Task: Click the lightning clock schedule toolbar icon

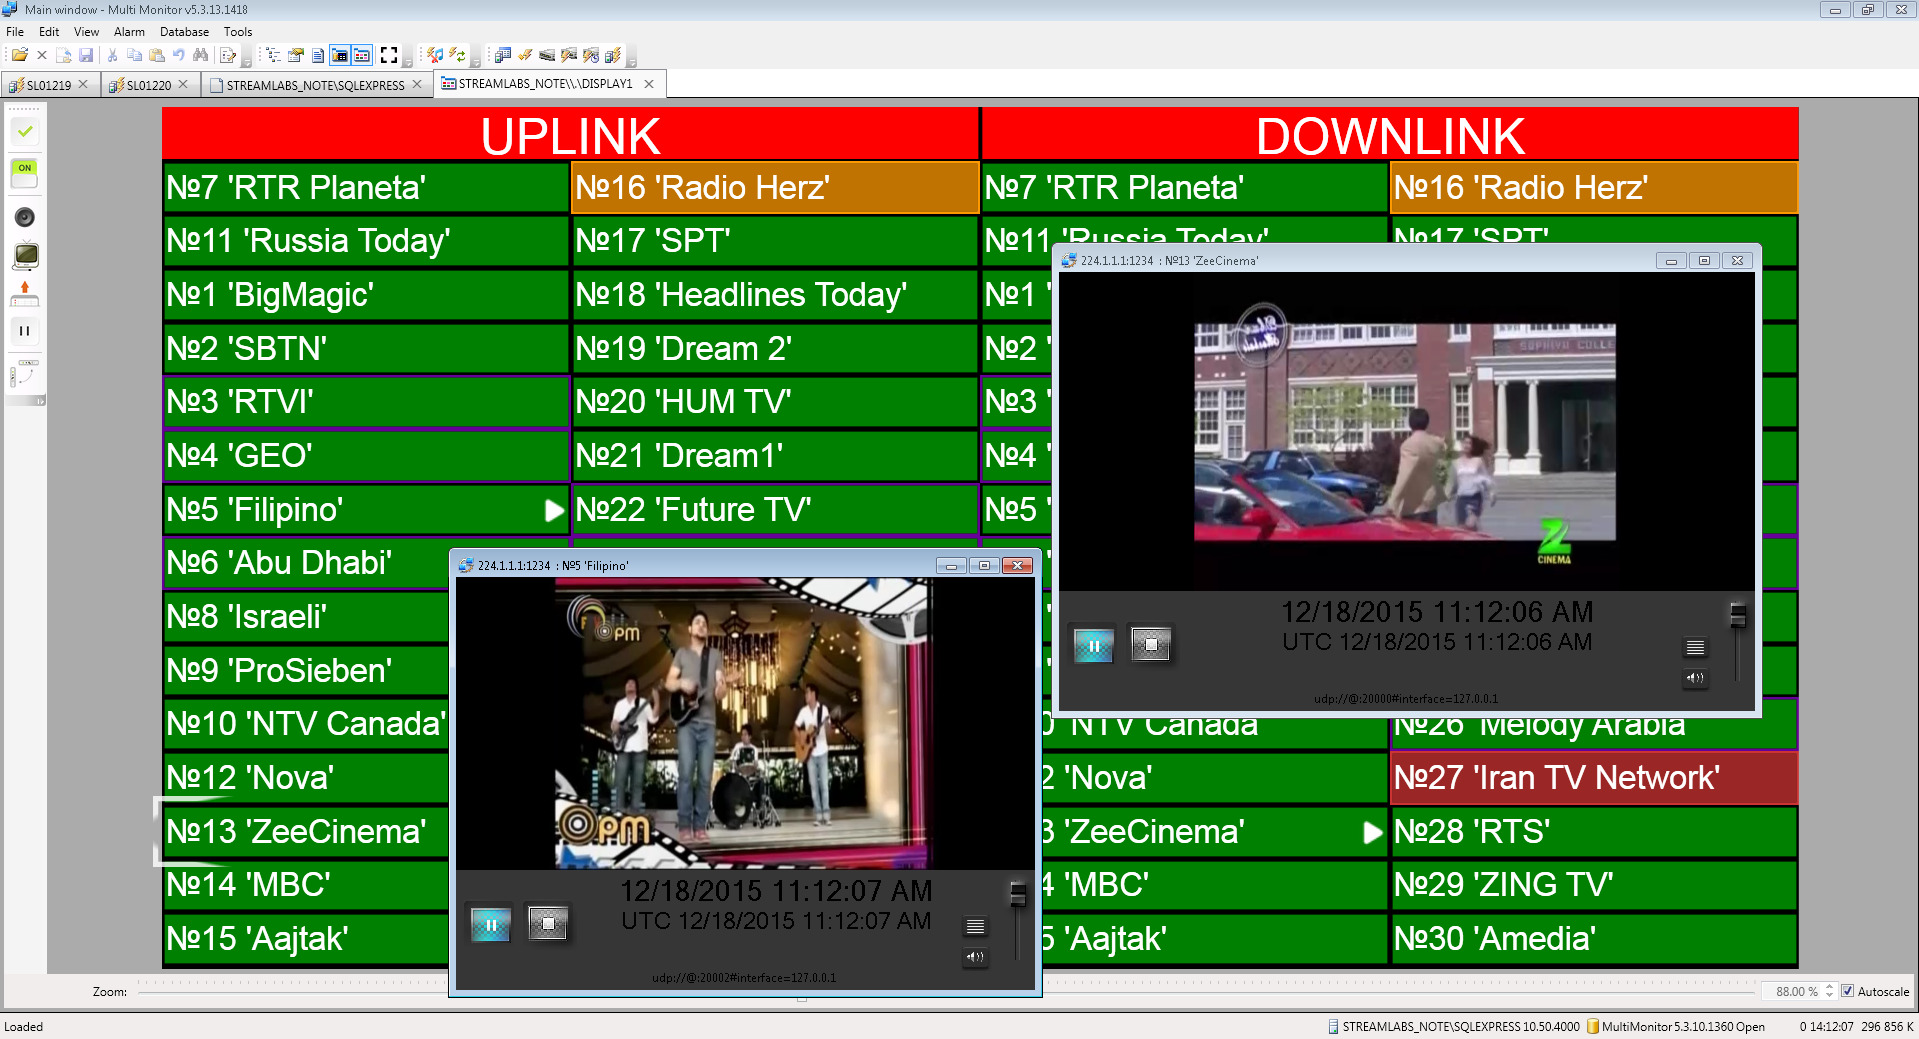Action: click(x=591, y=55)
